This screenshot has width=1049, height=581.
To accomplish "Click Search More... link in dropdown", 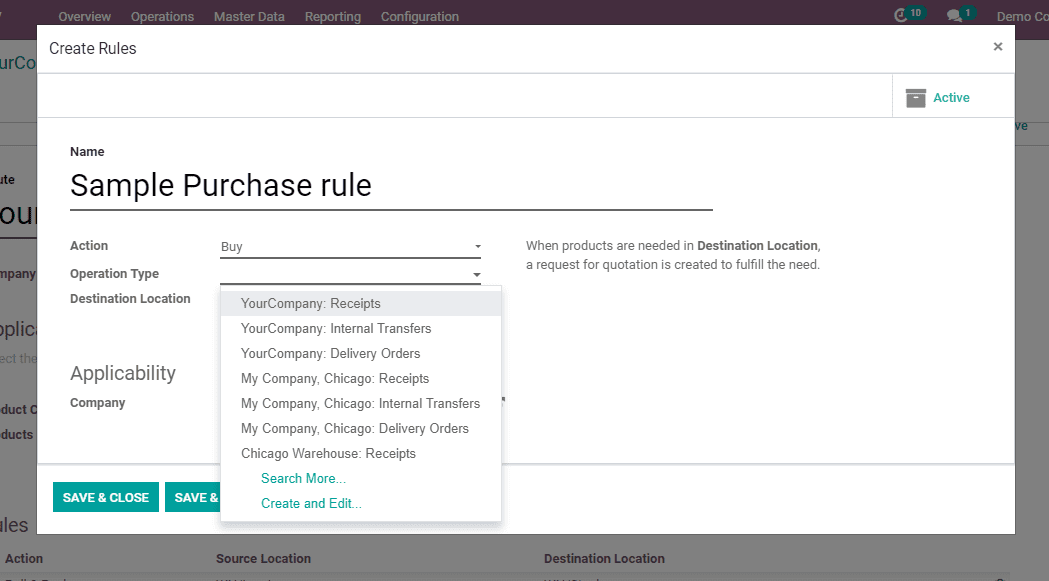I will (x=303, y=479).
